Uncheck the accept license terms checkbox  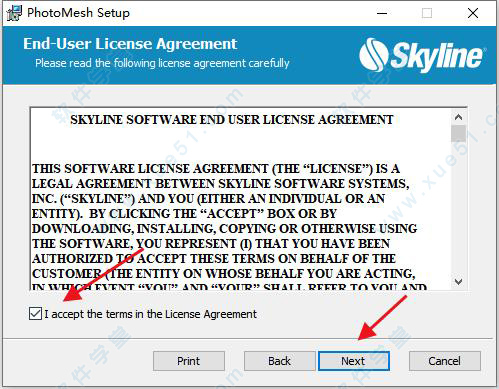click(x=35, y=314)
